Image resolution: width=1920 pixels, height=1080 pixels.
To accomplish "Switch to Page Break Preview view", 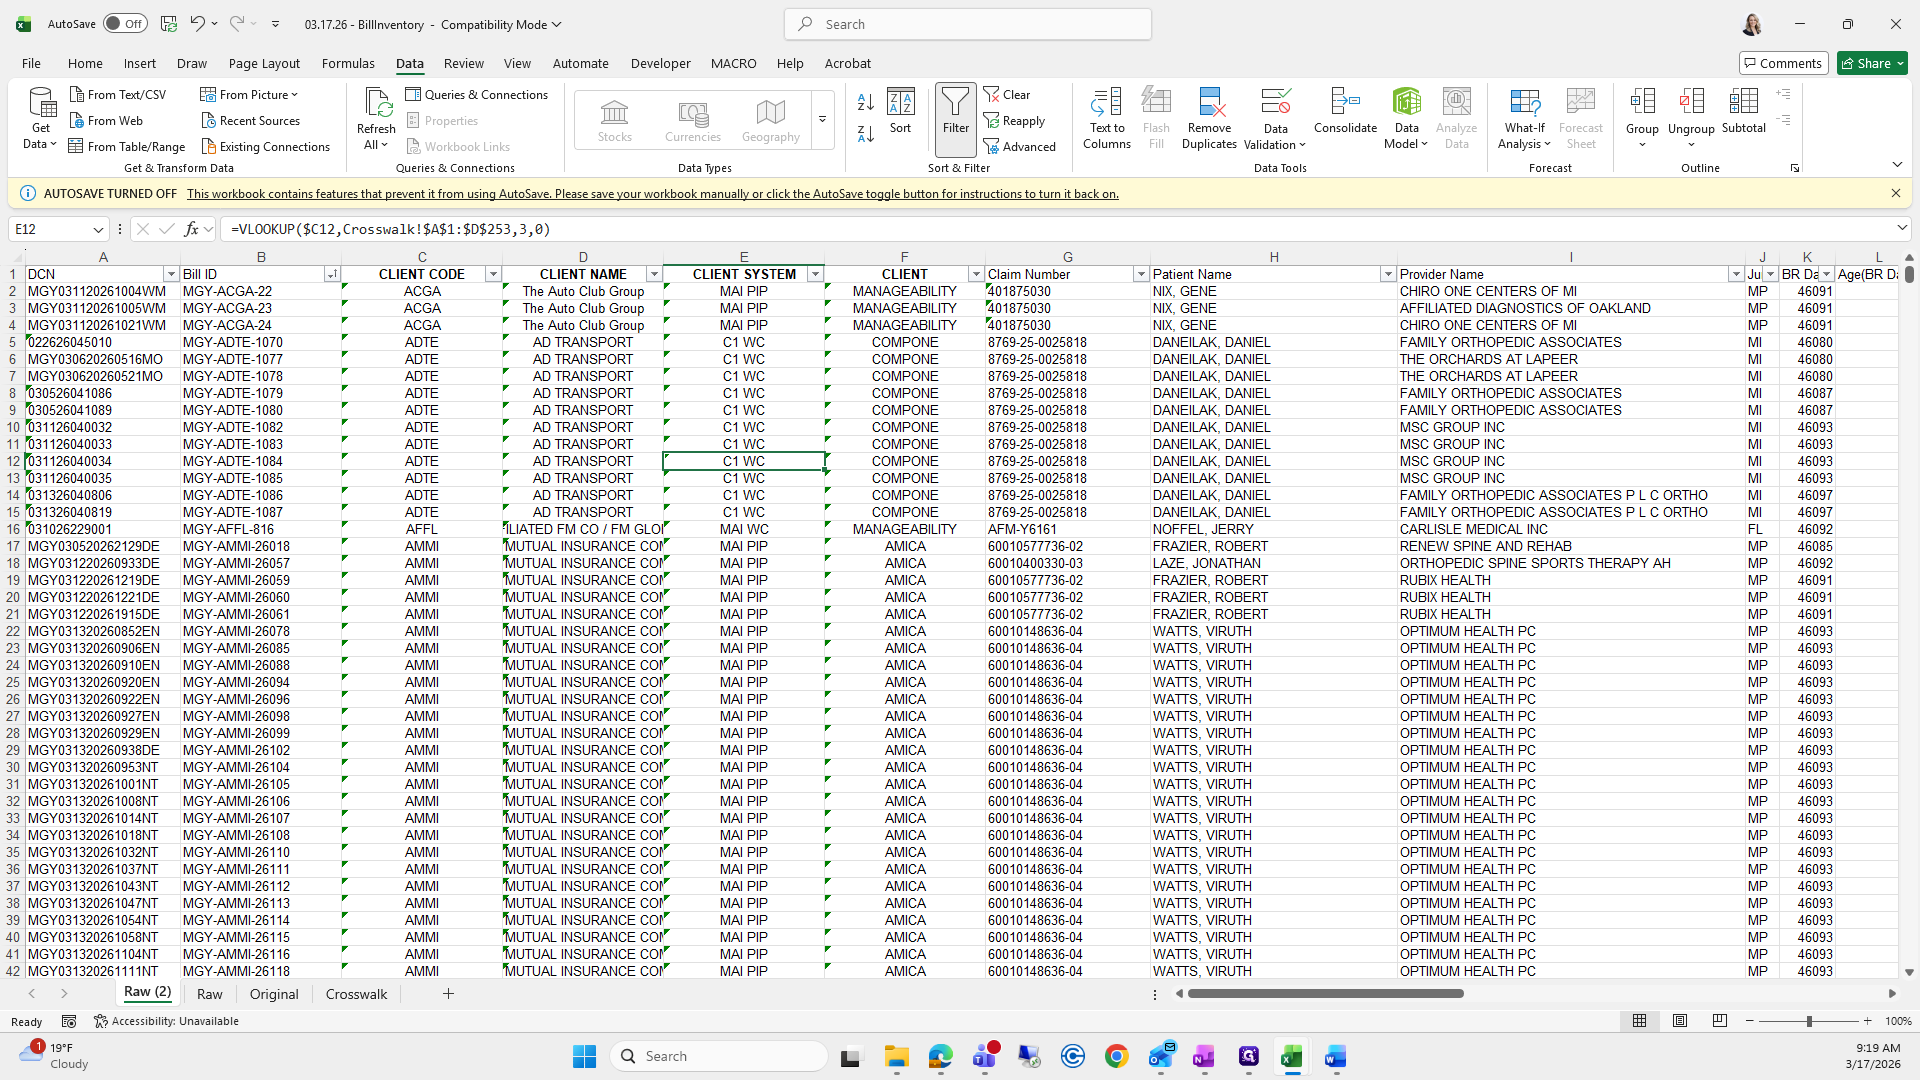I will (x=1719, y=1021).
